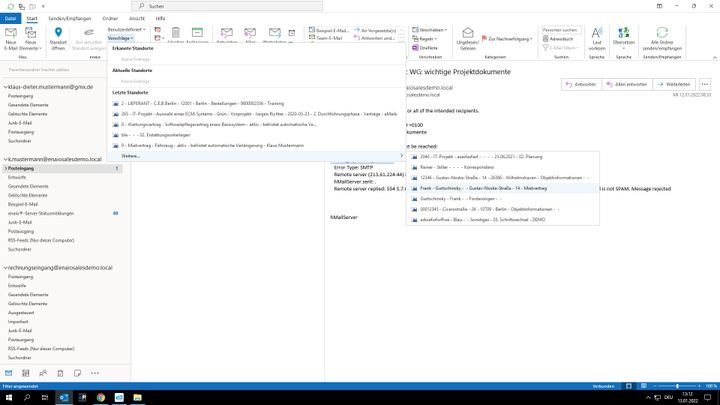Click the Neue E-Mail icon

tap(11, 33)
